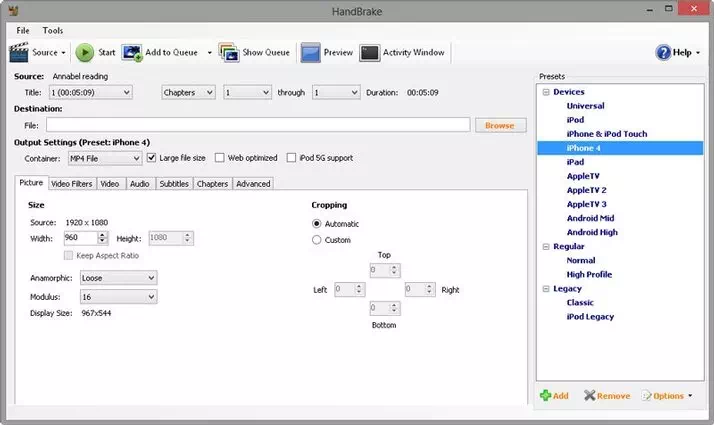Collapse the Regular preset group
The width and height of the screenshot is (714, 425).
coord(546,246)
